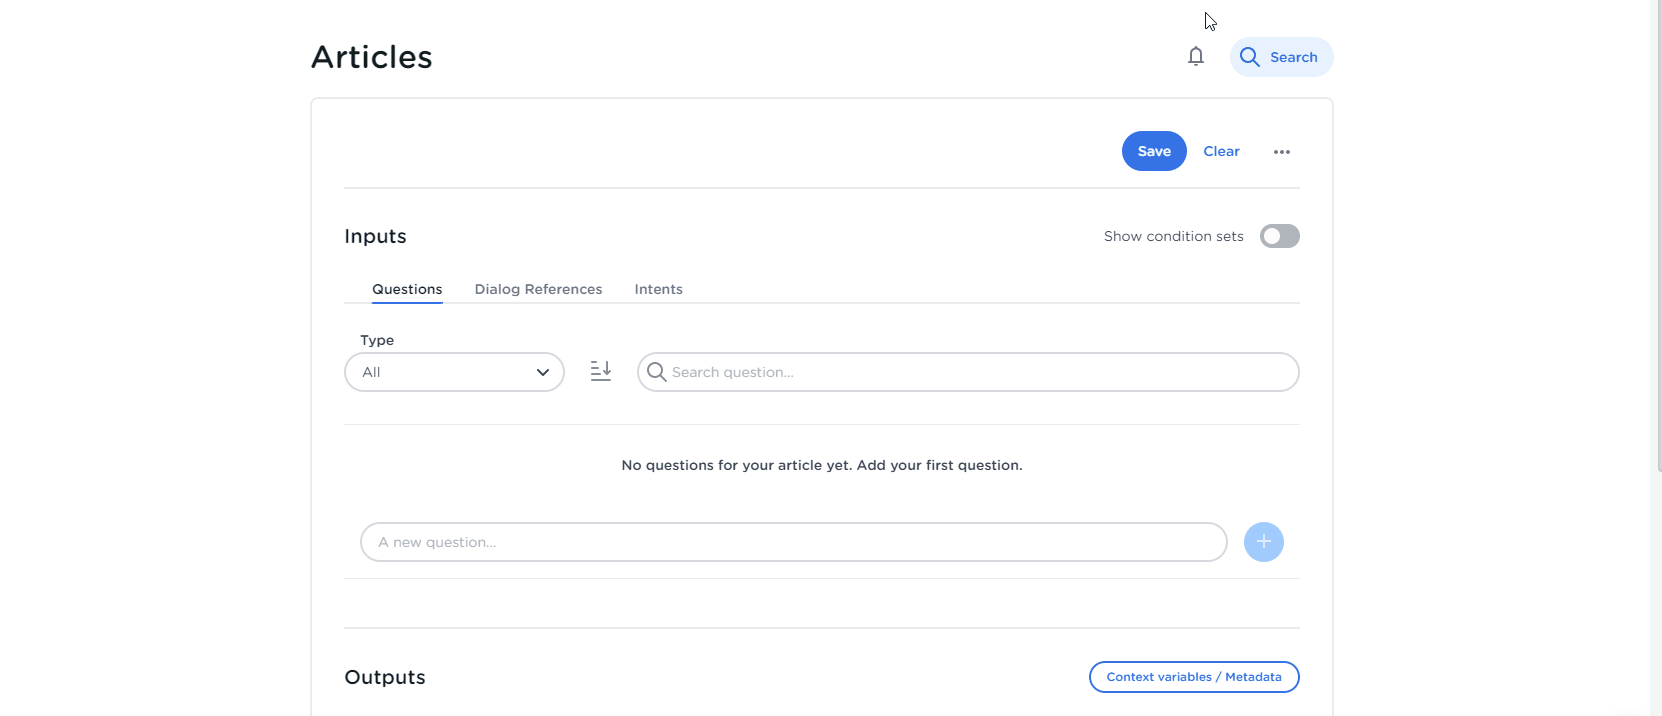1662x716 pixels.
Task: Open Context variables / Metadata
Action: tap(1193, 677)
